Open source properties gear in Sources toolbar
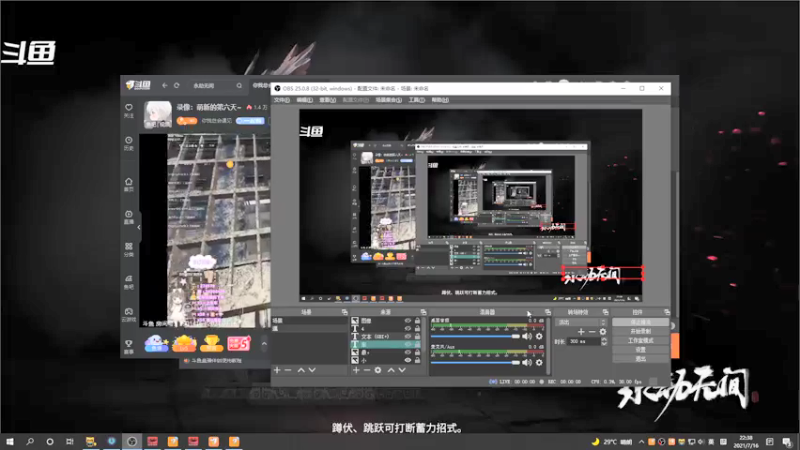 [378, 370]
